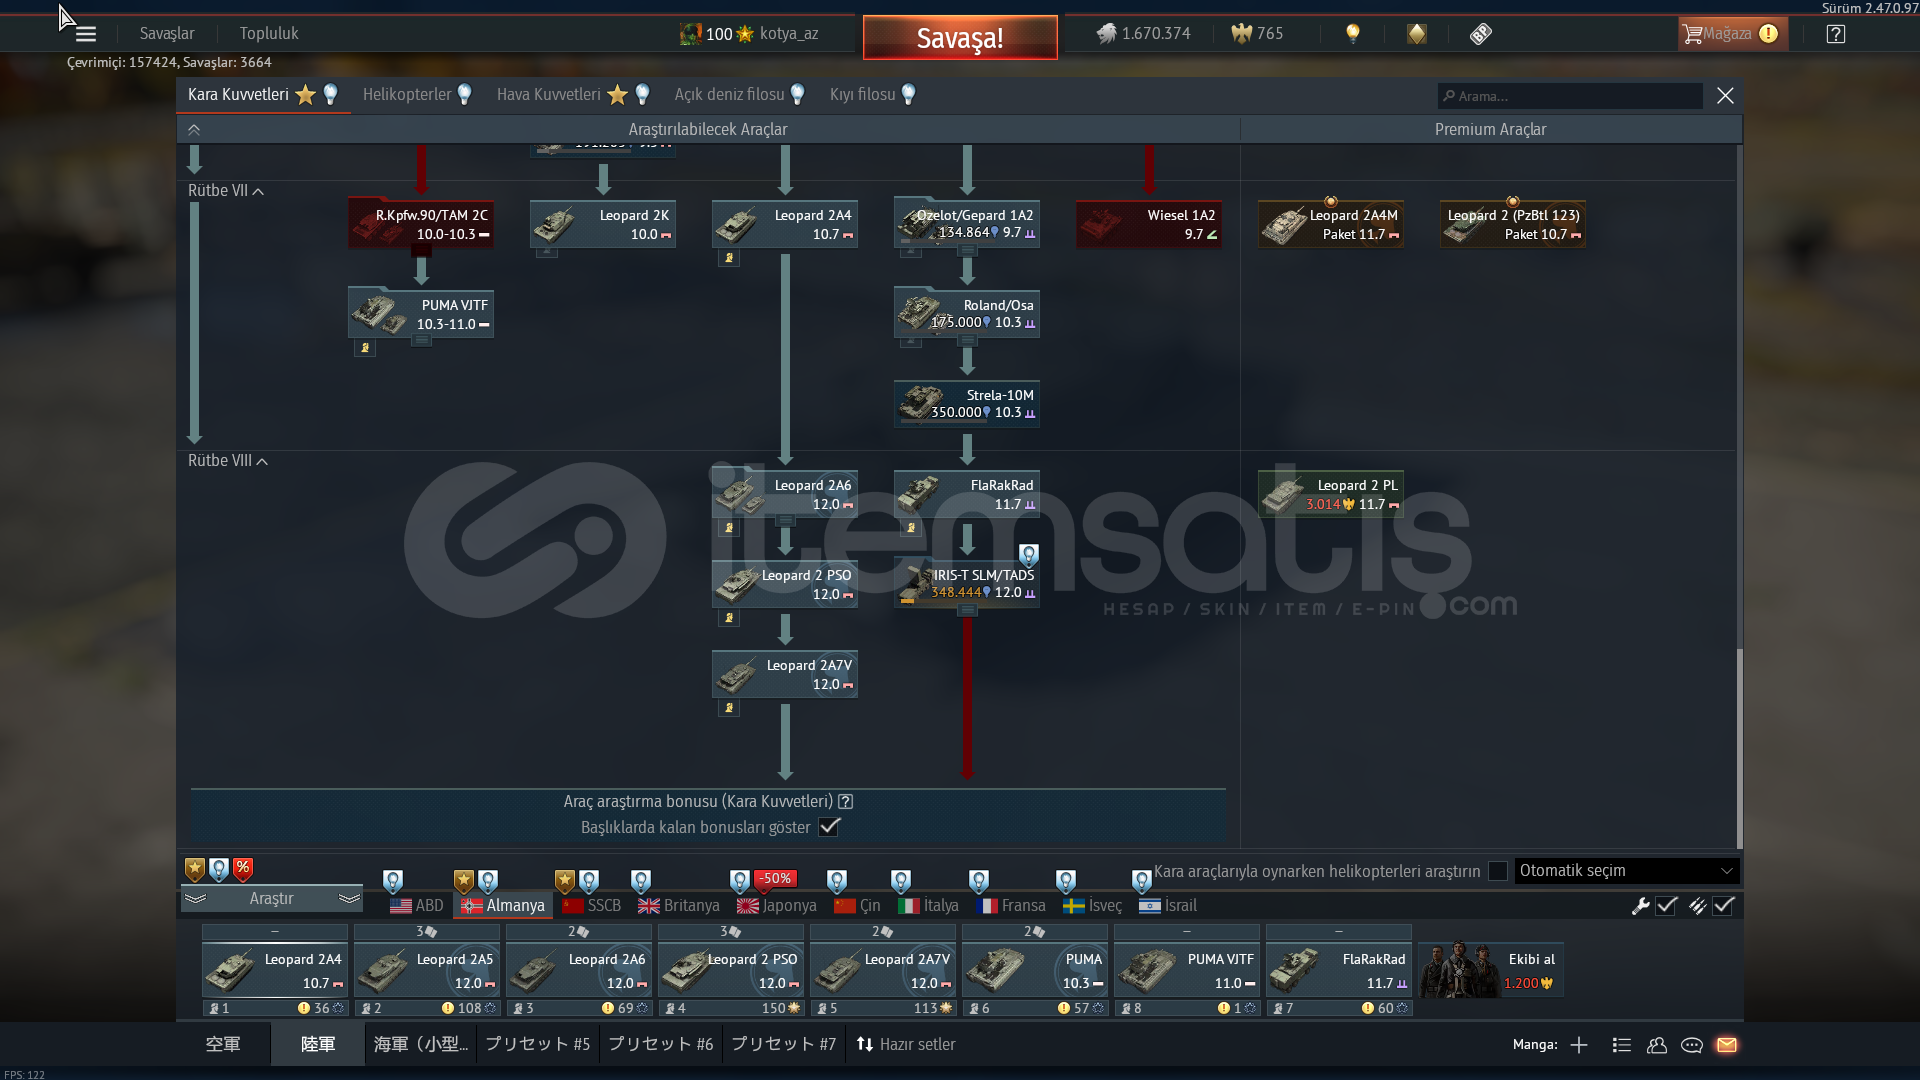Click the Mağaza shop cart button
This screenshot has width=1920, height=1080.
click(x=1732, y=34)
